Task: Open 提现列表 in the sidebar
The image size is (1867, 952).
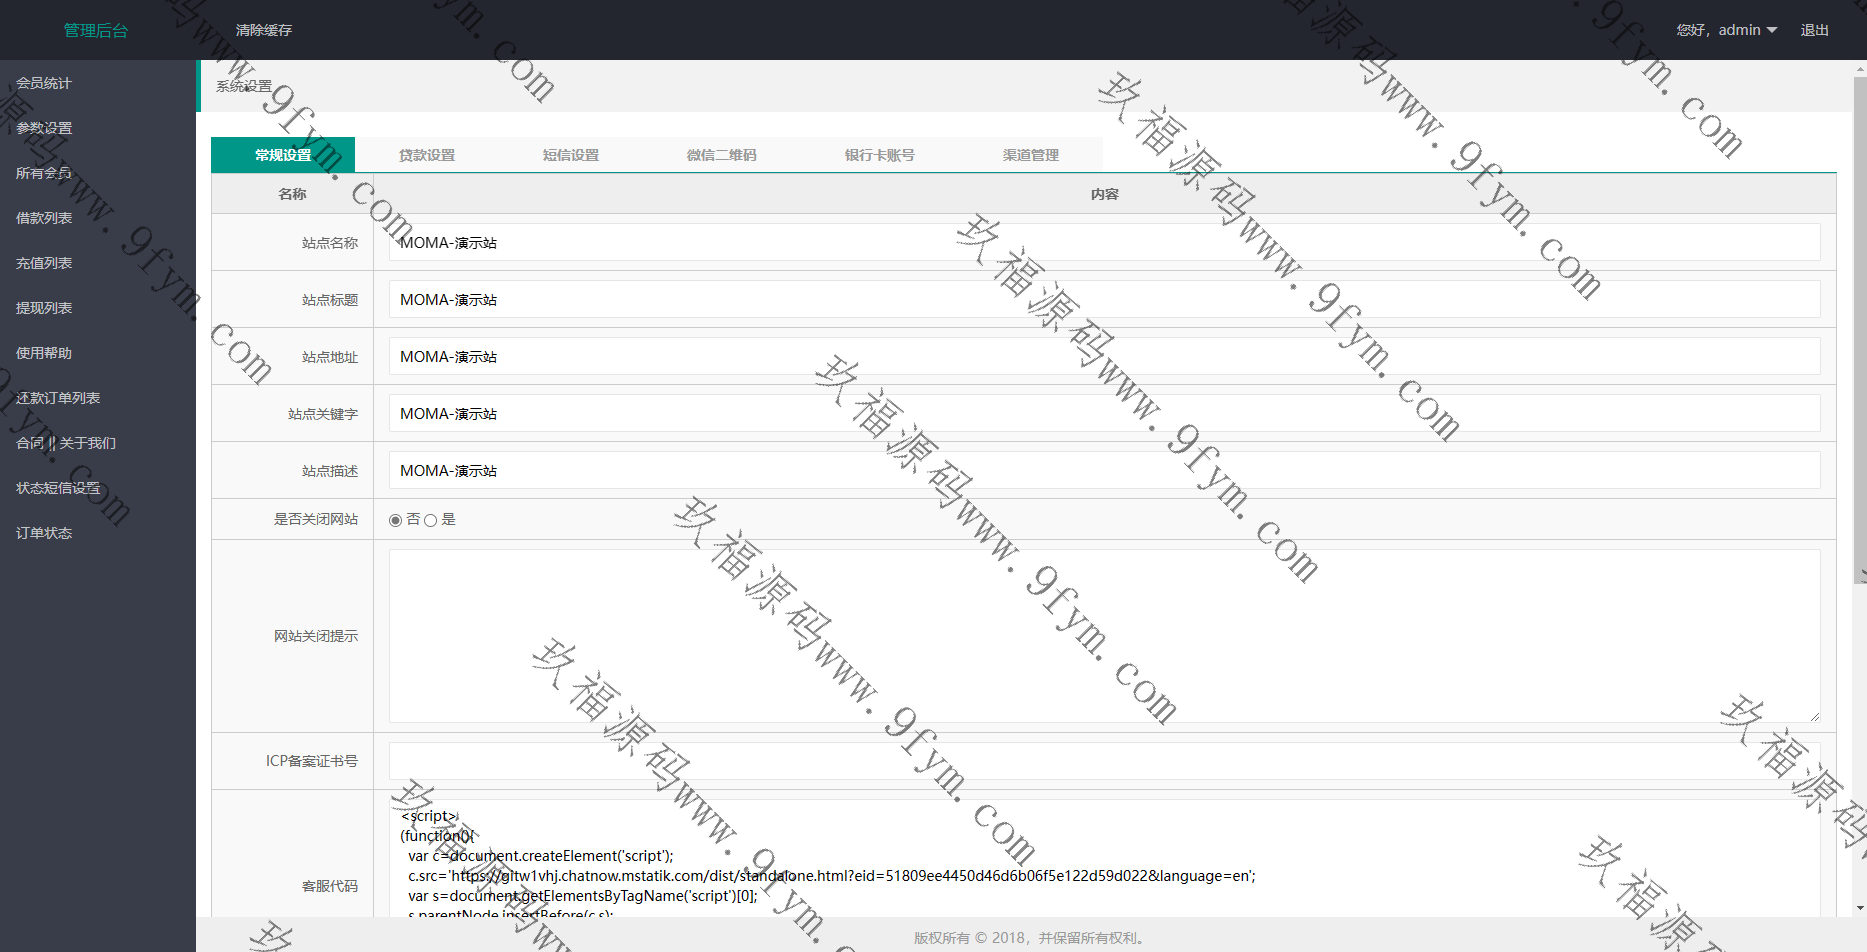Action: (x=44, y=308)
